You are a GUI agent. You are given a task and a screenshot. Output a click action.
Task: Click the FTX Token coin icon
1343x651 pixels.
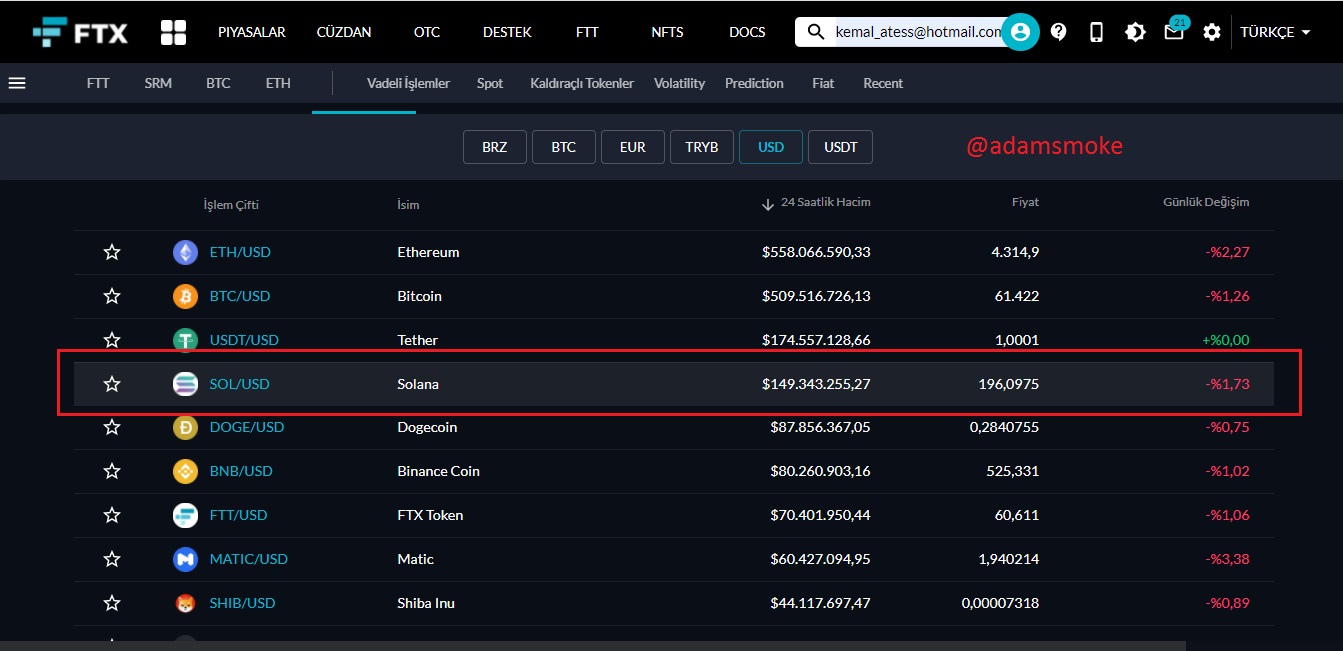[185, 515]
